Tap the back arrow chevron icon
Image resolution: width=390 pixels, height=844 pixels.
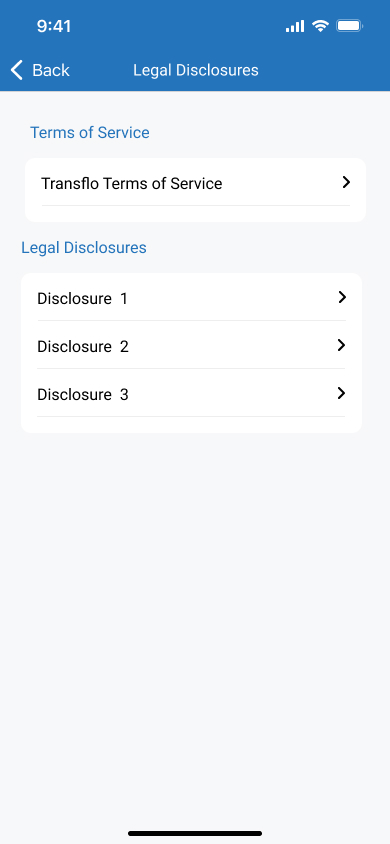tap(17, 70)
